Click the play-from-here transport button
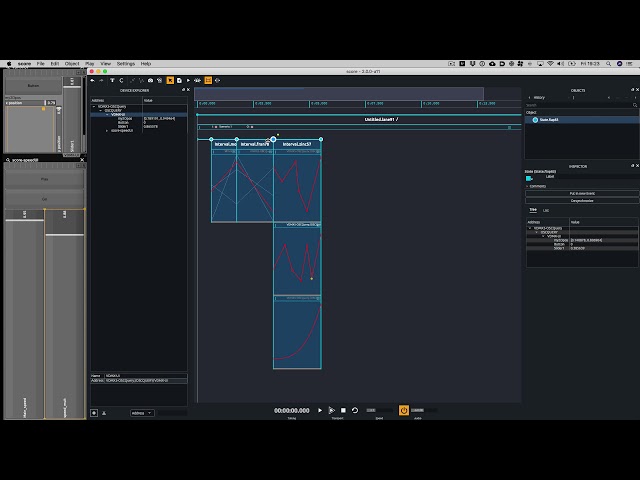Image resolution: width=640 pixels, height=480 pixels. [x=332, y=410]
